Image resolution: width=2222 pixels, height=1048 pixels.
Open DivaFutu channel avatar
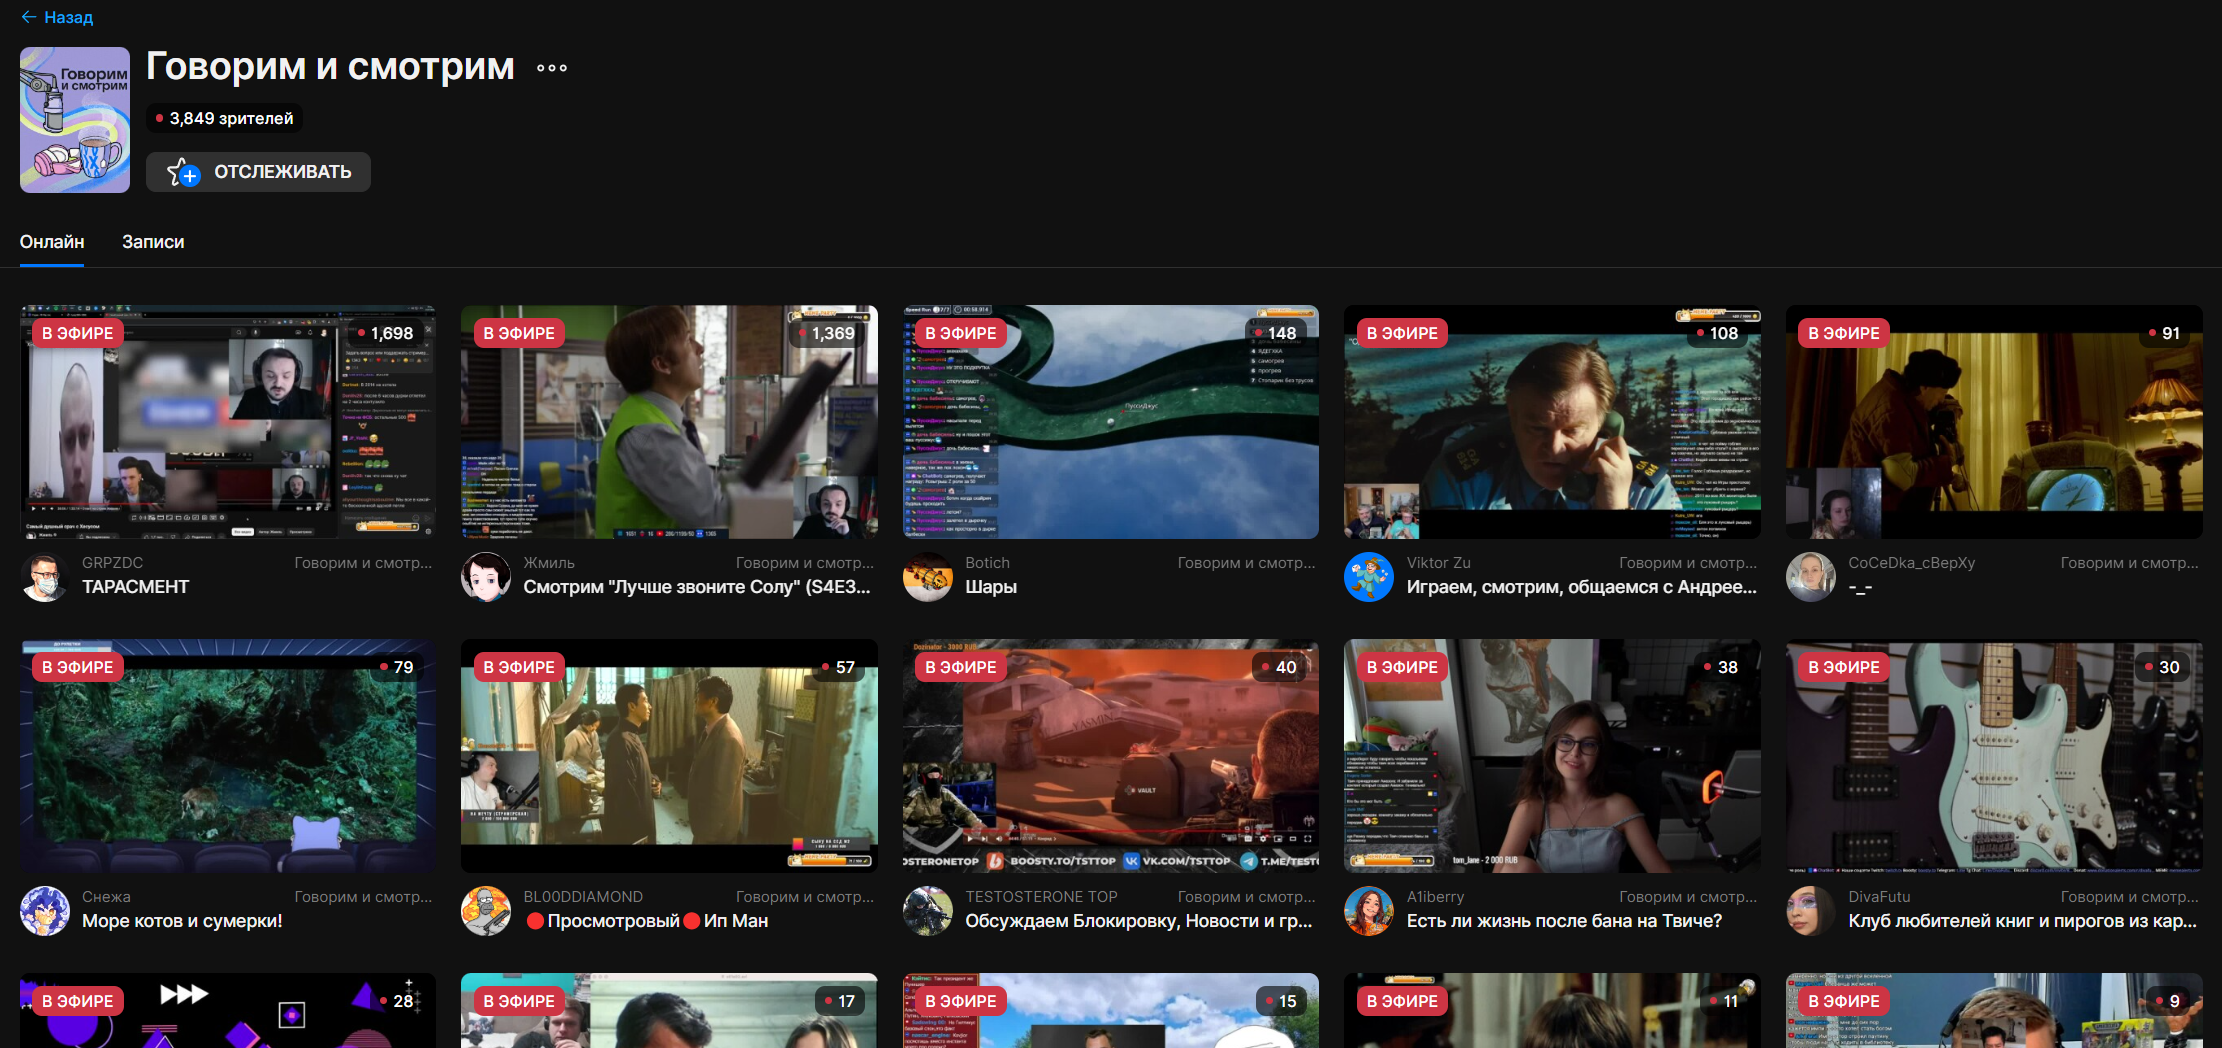tap(1811, 911)
